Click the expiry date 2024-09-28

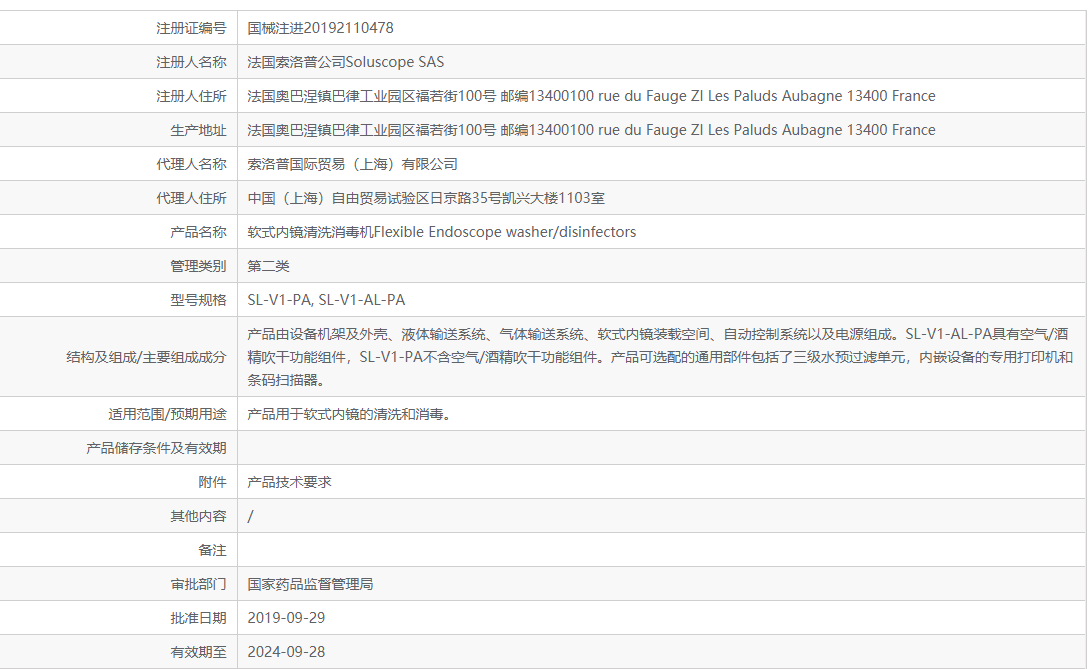[289, 651]
